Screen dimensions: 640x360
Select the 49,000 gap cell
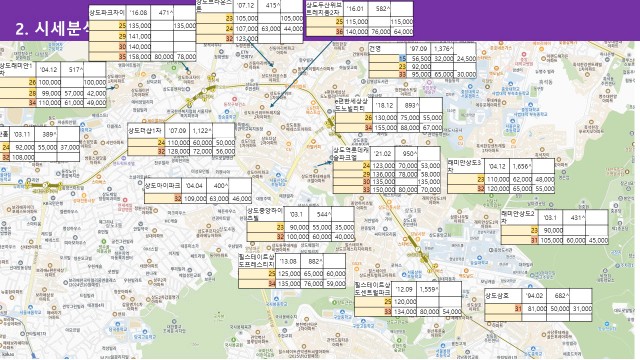[95, 103]
